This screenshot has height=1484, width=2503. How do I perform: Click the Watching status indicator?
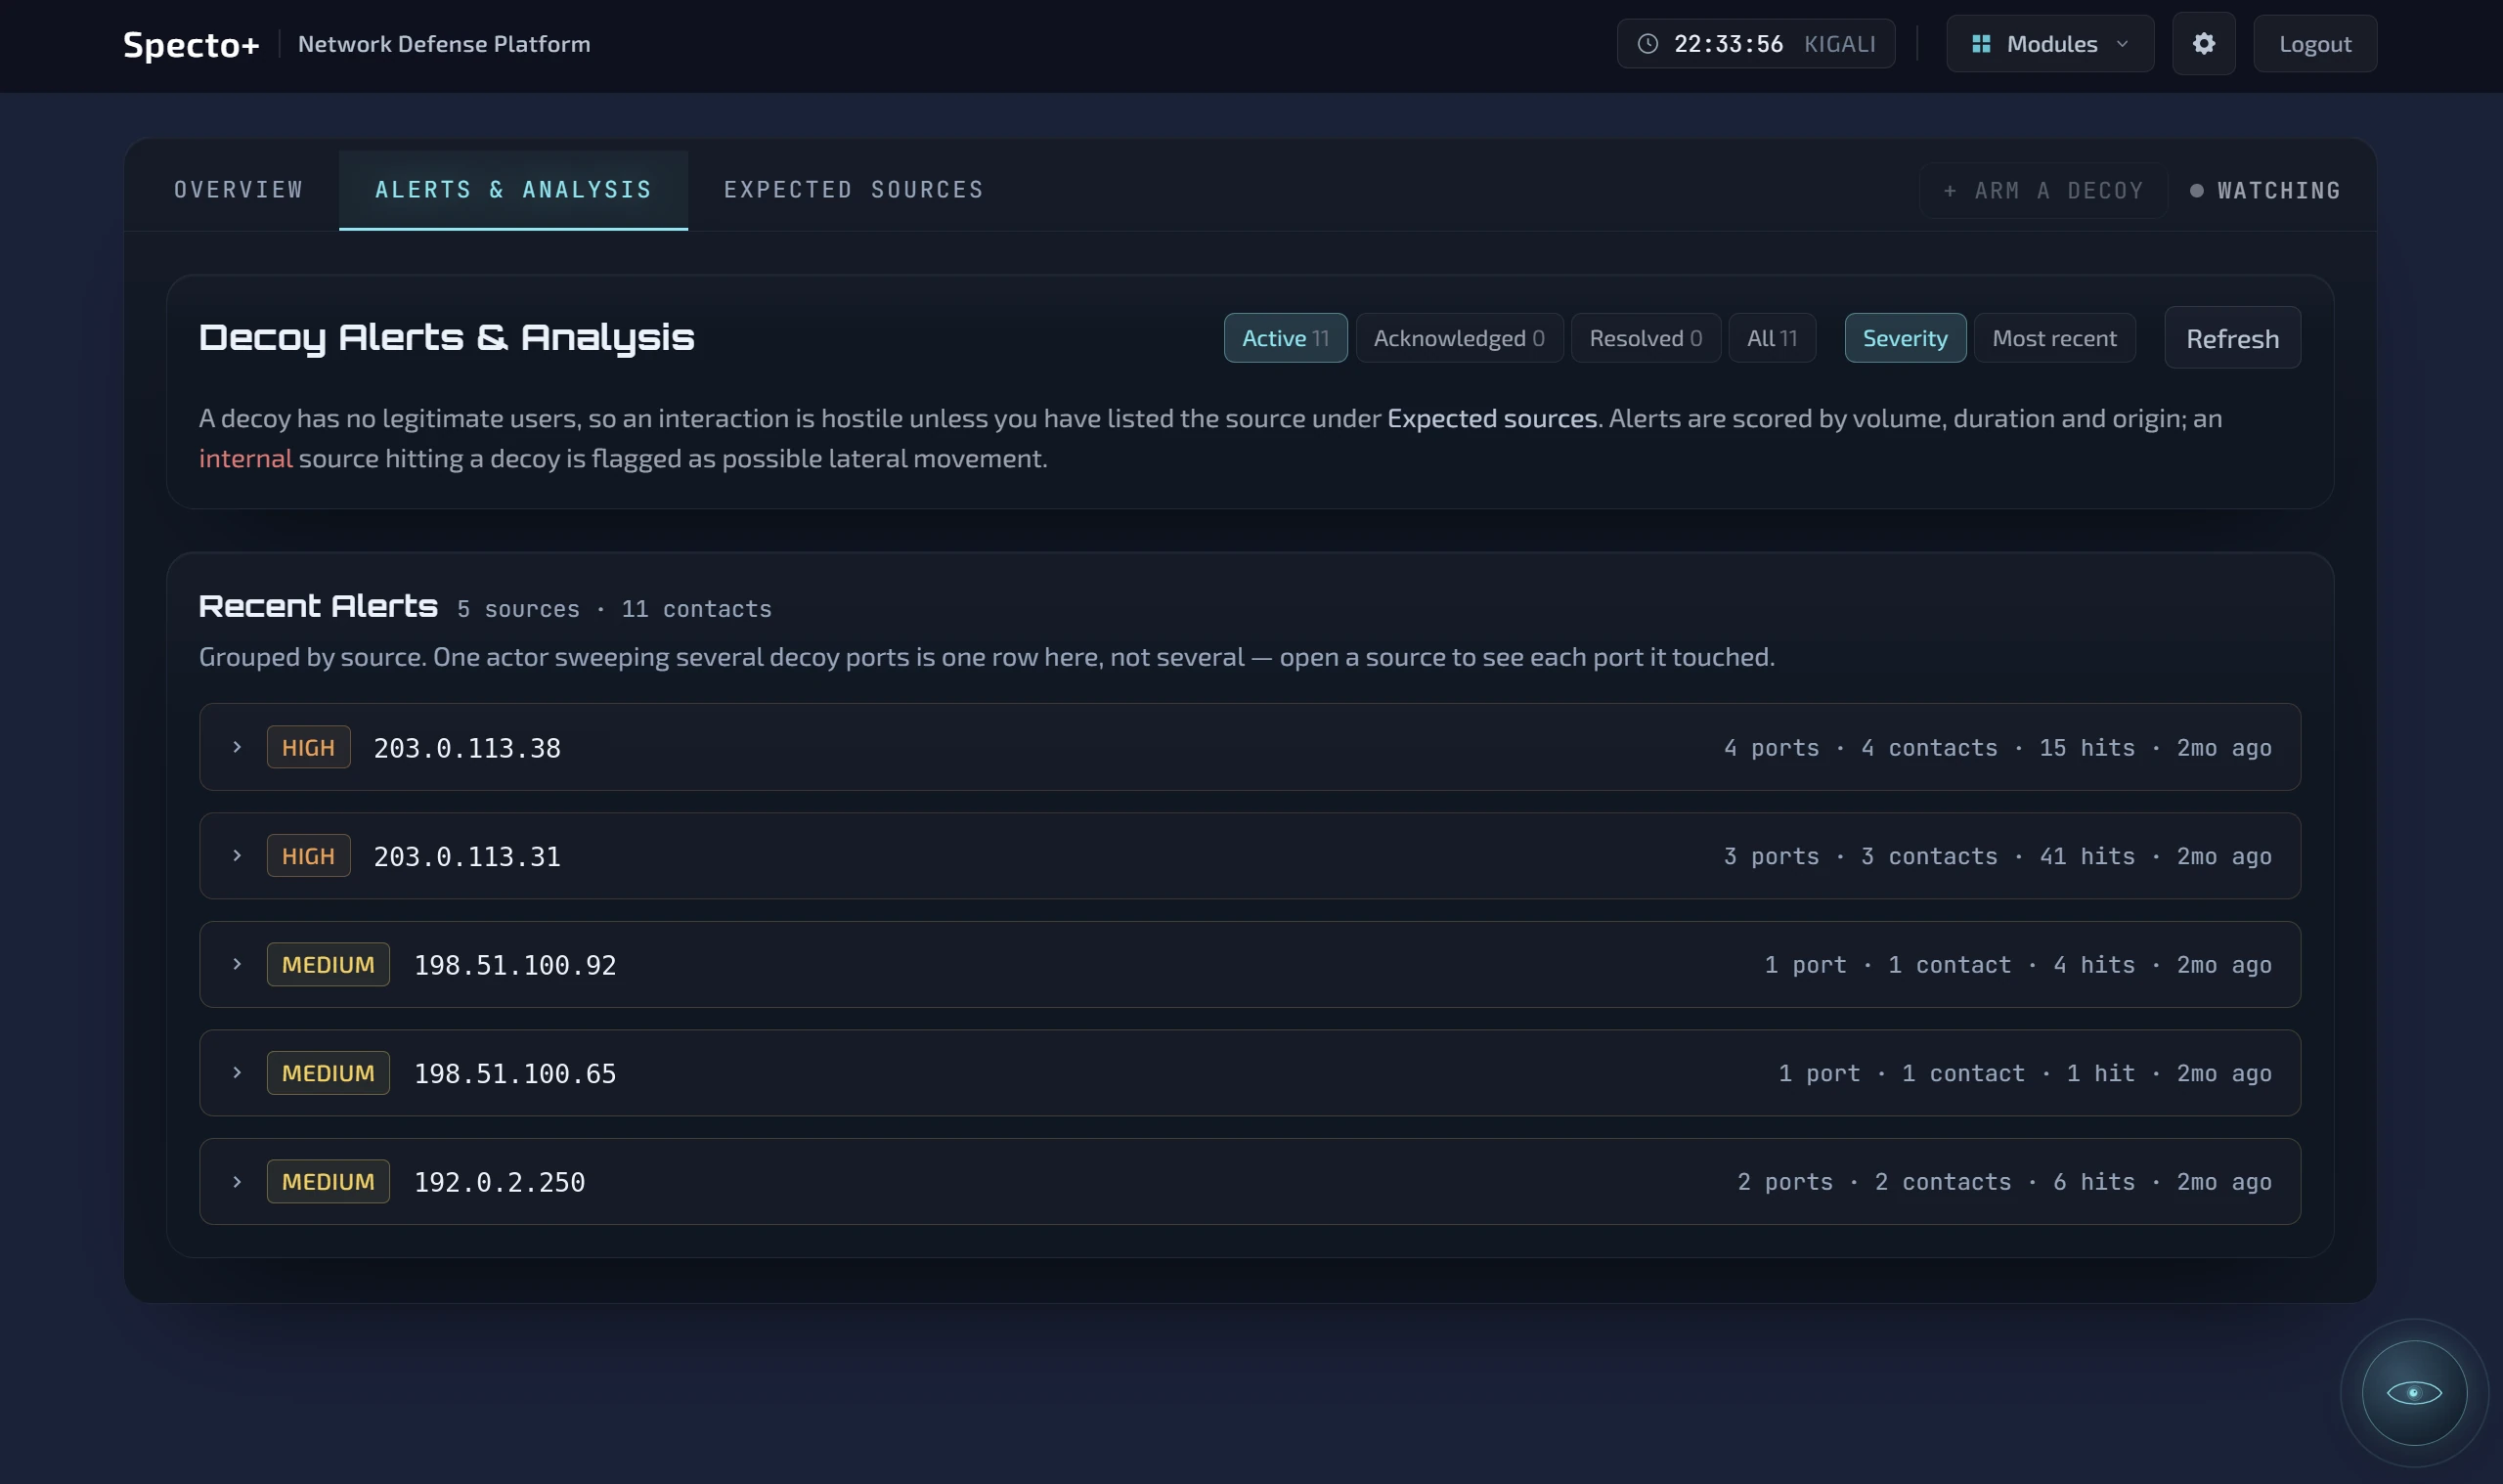click(2265, 190)
